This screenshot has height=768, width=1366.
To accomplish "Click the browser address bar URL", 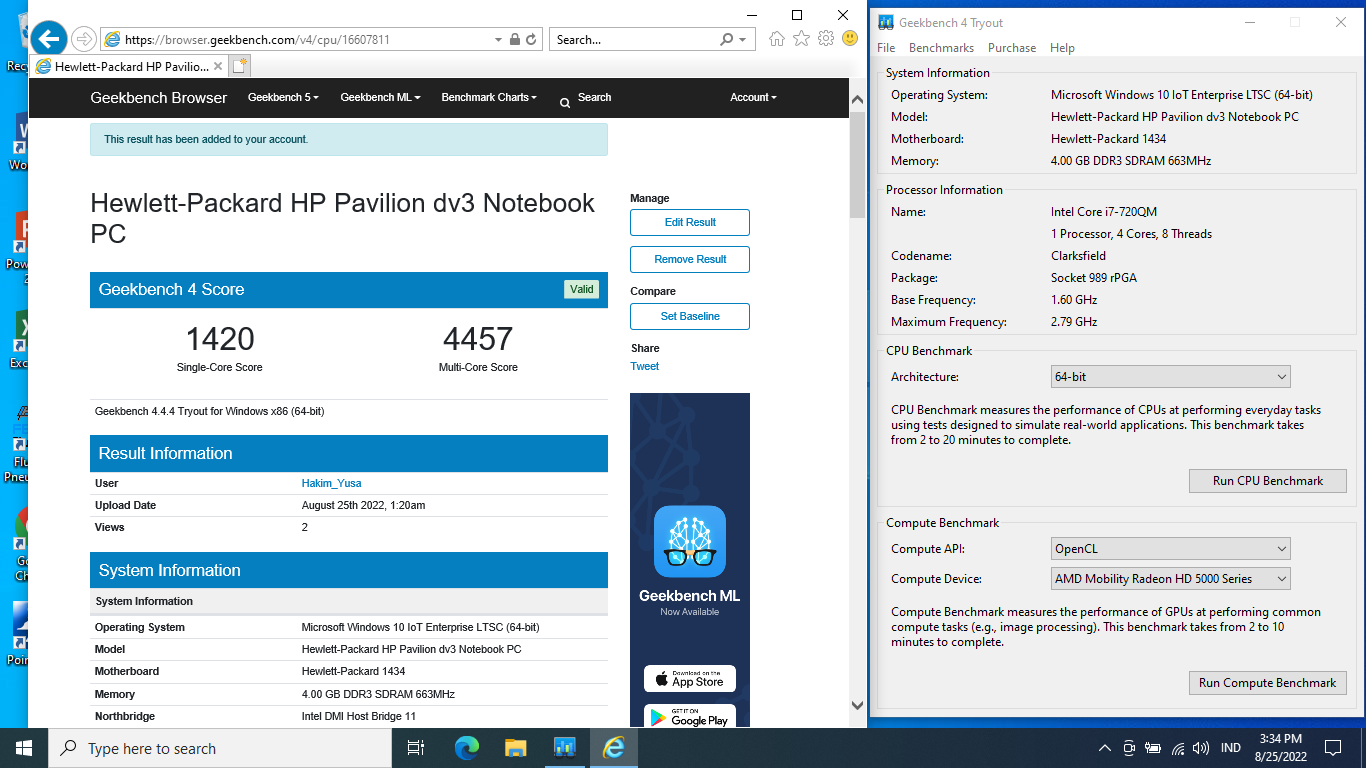I will click(x=296, y=40).
